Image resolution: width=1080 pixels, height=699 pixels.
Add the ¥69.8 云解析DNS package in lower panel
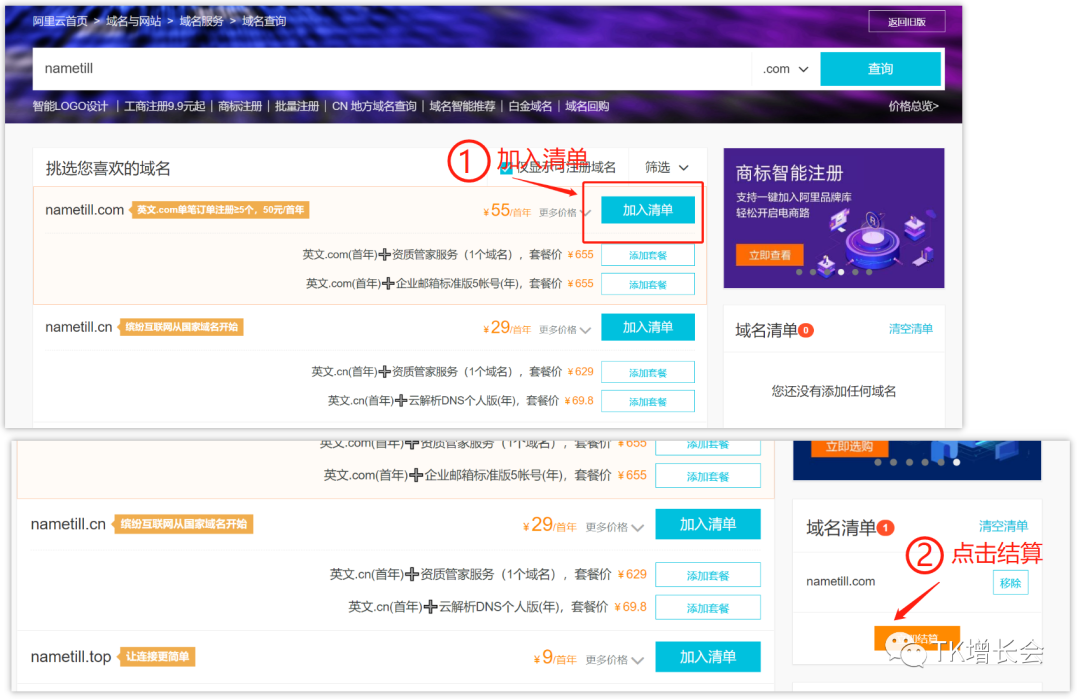[x=707, y=607]
